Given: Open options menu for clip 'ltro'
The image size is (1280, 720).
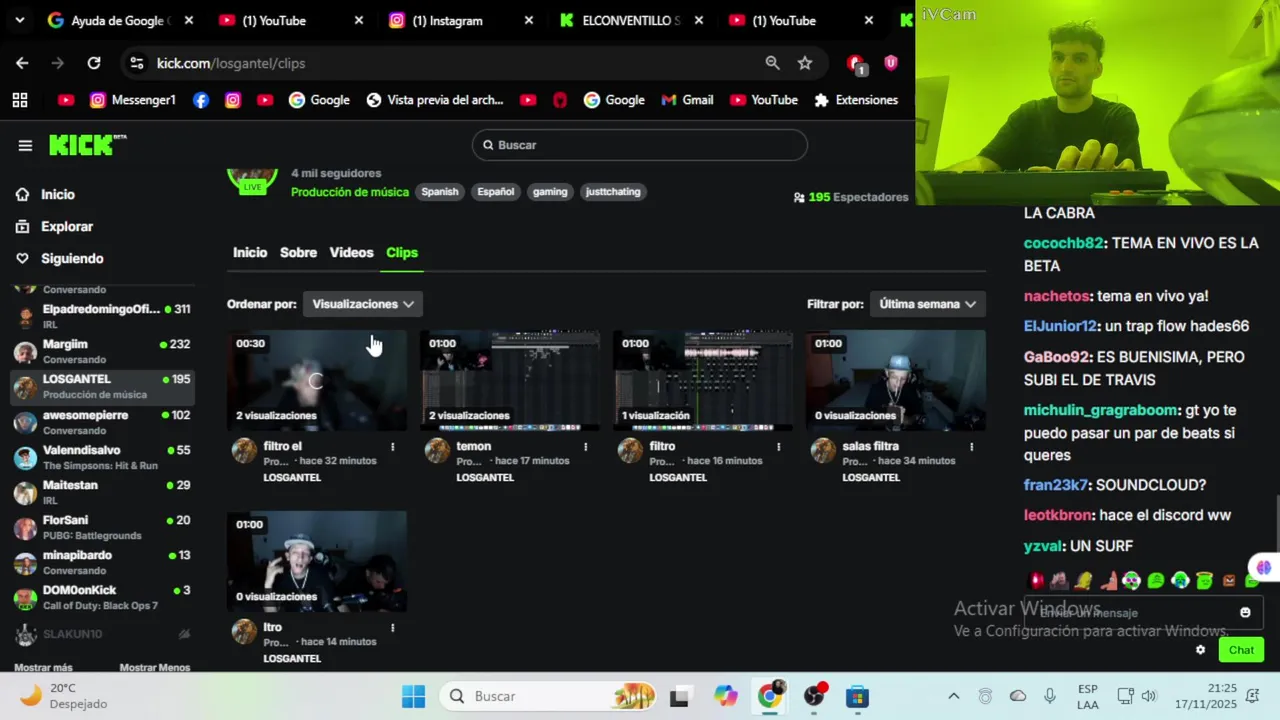Looking at the screenshot, I should click(x=393, y=628).
